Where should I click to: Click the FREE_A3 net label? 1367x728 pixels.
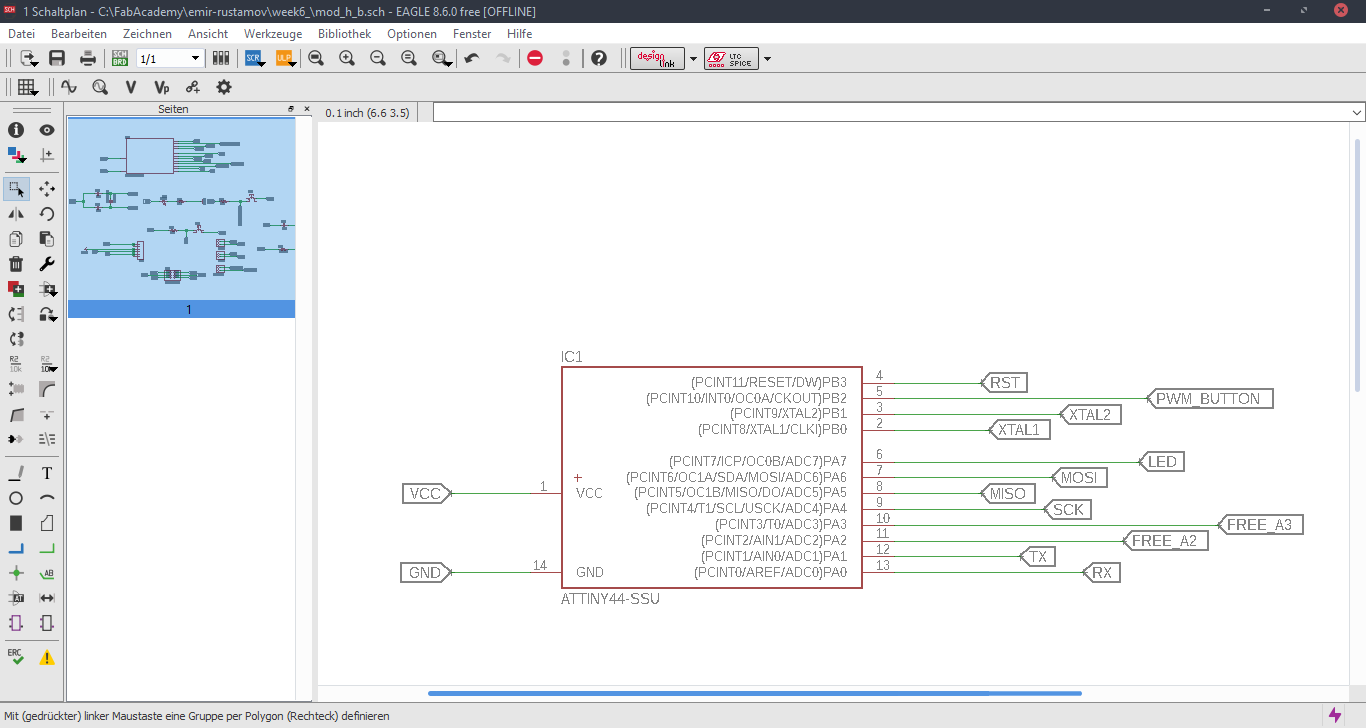point(1259,525)
